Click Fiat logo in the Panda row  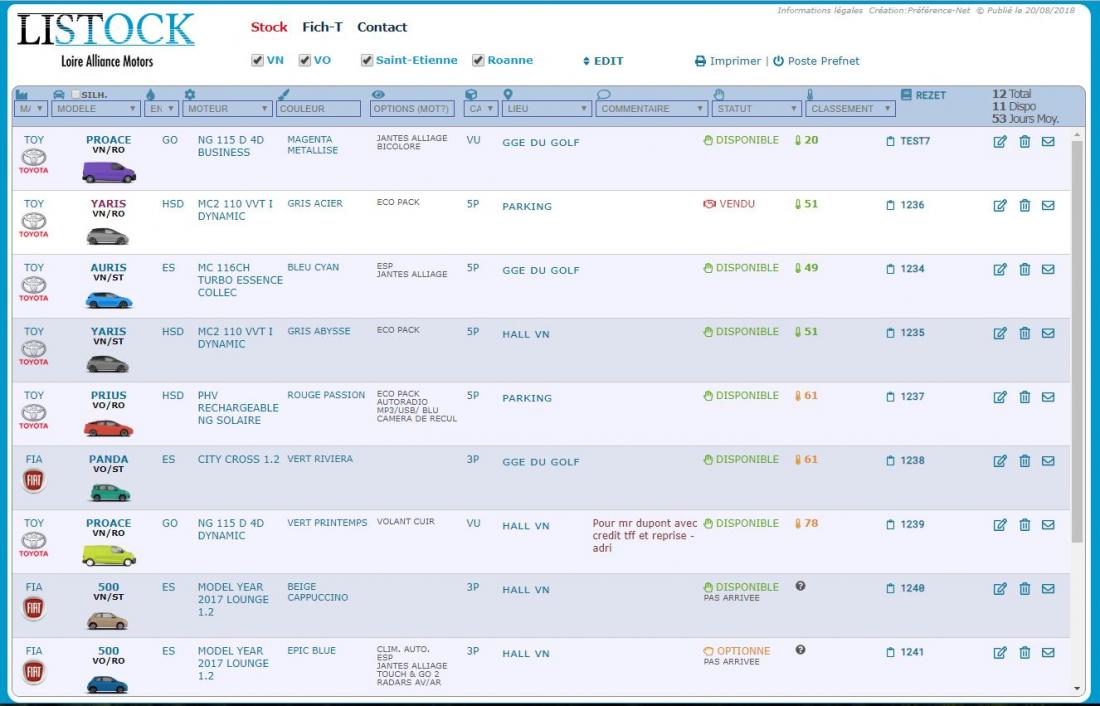click(34, 481)
